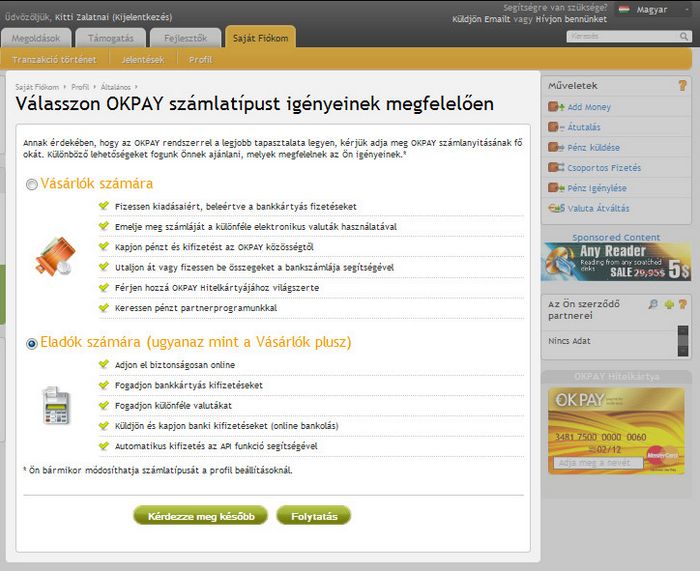Click the Pénz küldése link

pyautogui.click(x=593, y=148)
